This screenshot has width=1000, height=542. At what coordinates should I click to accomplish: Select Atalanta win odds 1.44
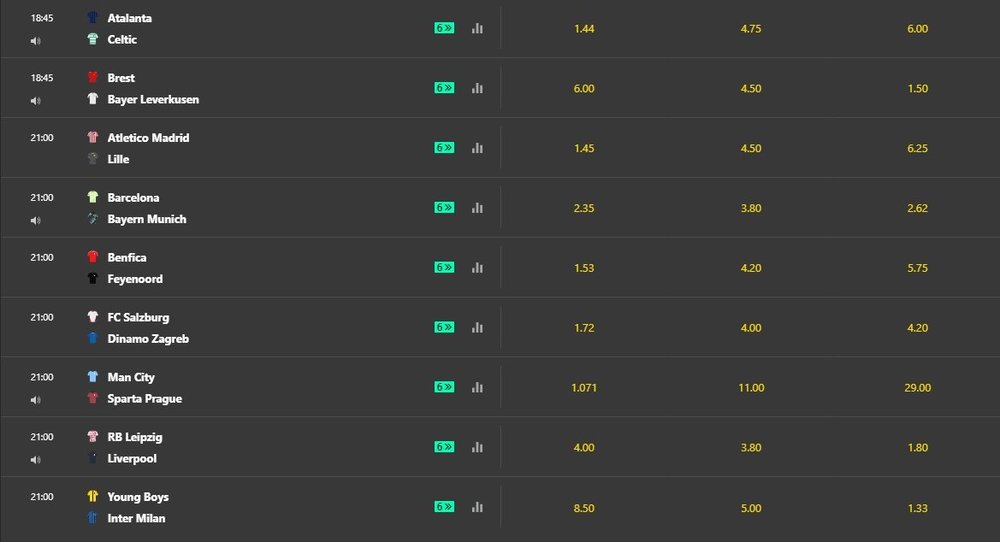coord(584,29)
